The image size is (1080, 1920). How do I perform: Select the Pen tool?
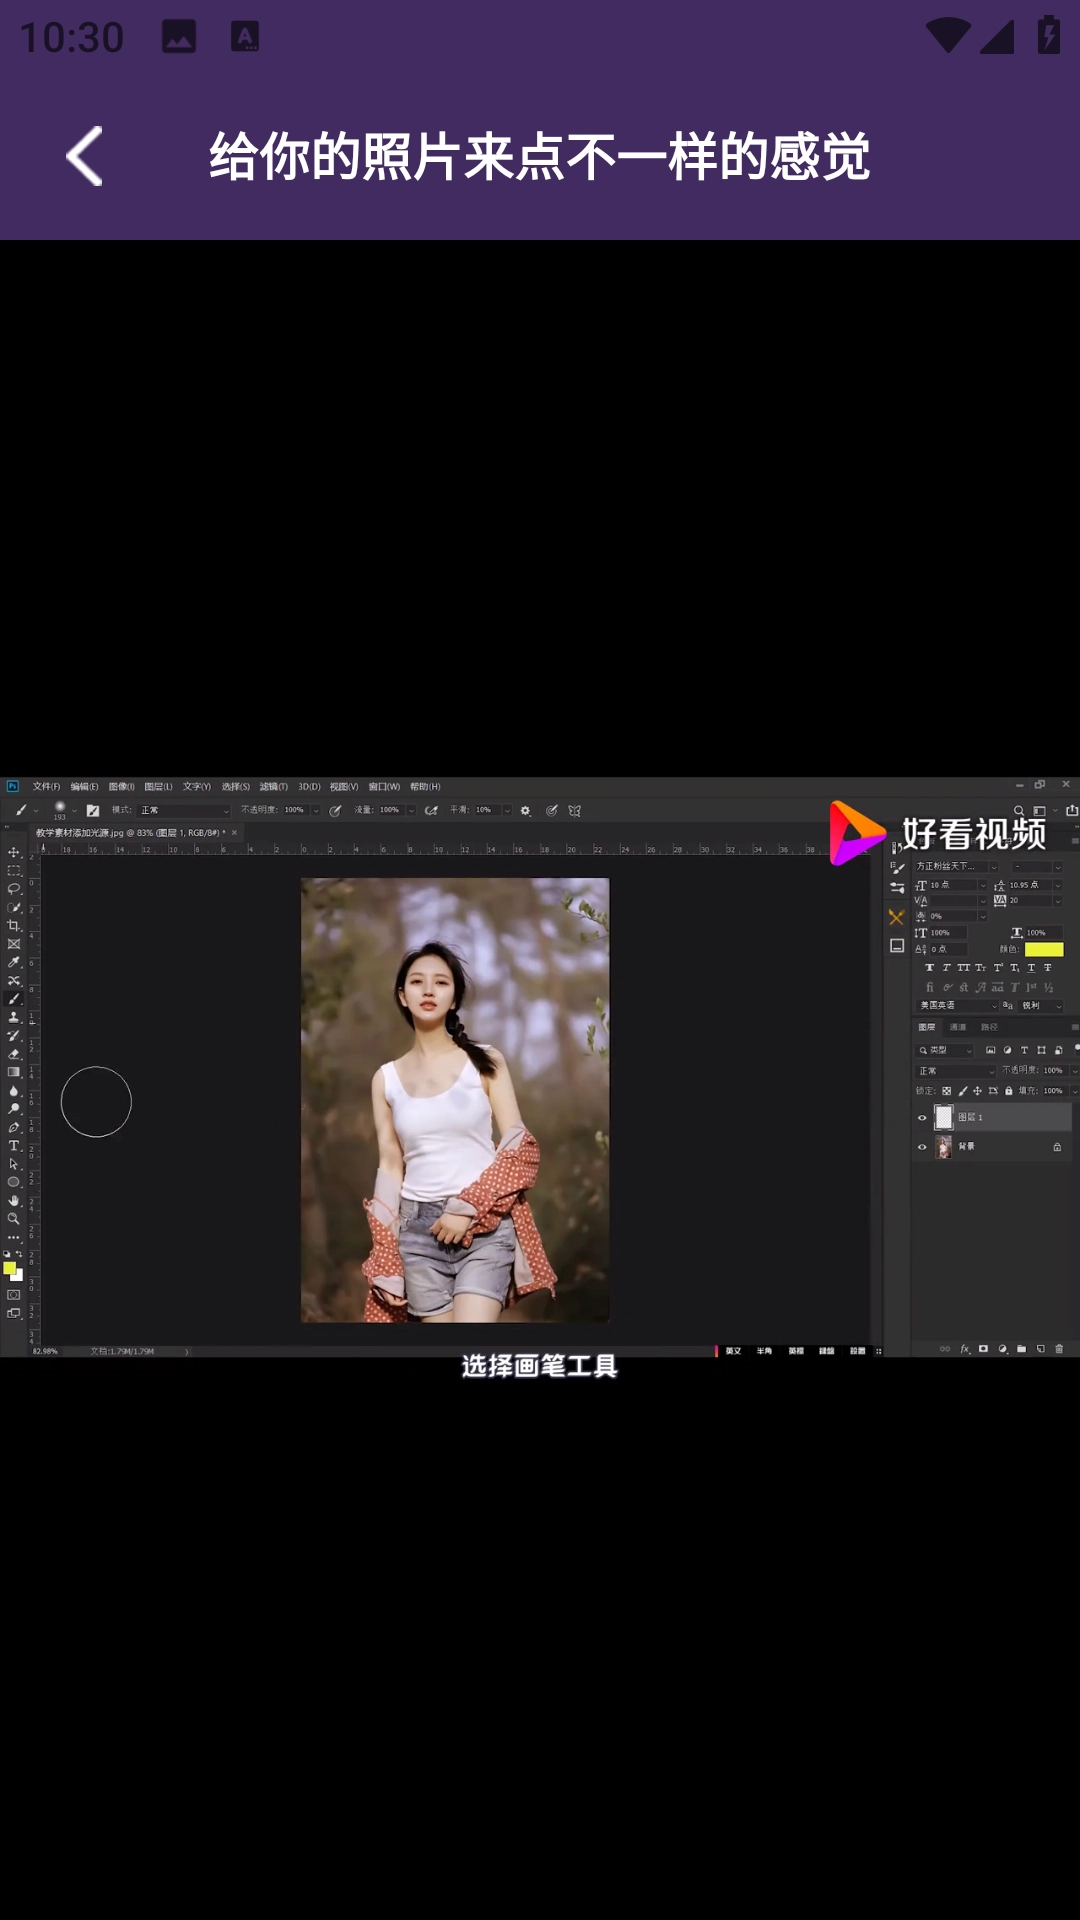(x=14, y=1128)
